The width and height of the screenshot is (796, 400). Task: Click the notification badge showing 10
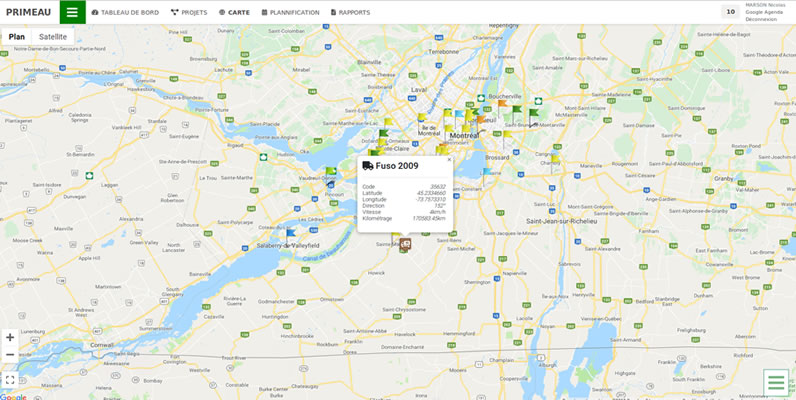(730, 12)
